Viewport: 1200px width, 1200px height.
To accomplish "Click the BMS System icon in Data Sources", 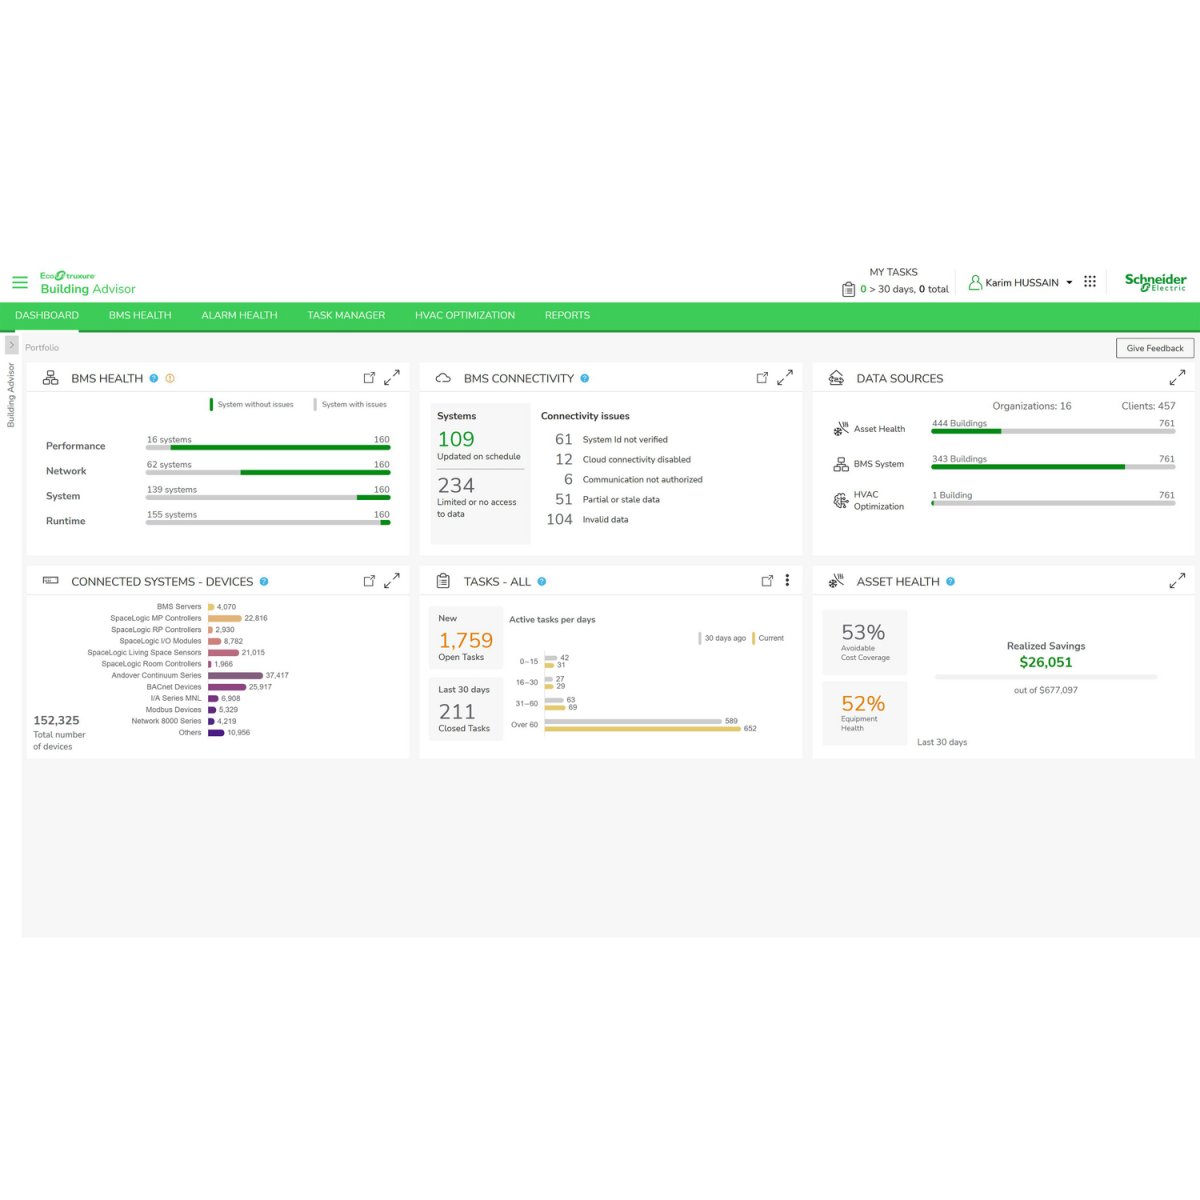I will coord(841,464).
